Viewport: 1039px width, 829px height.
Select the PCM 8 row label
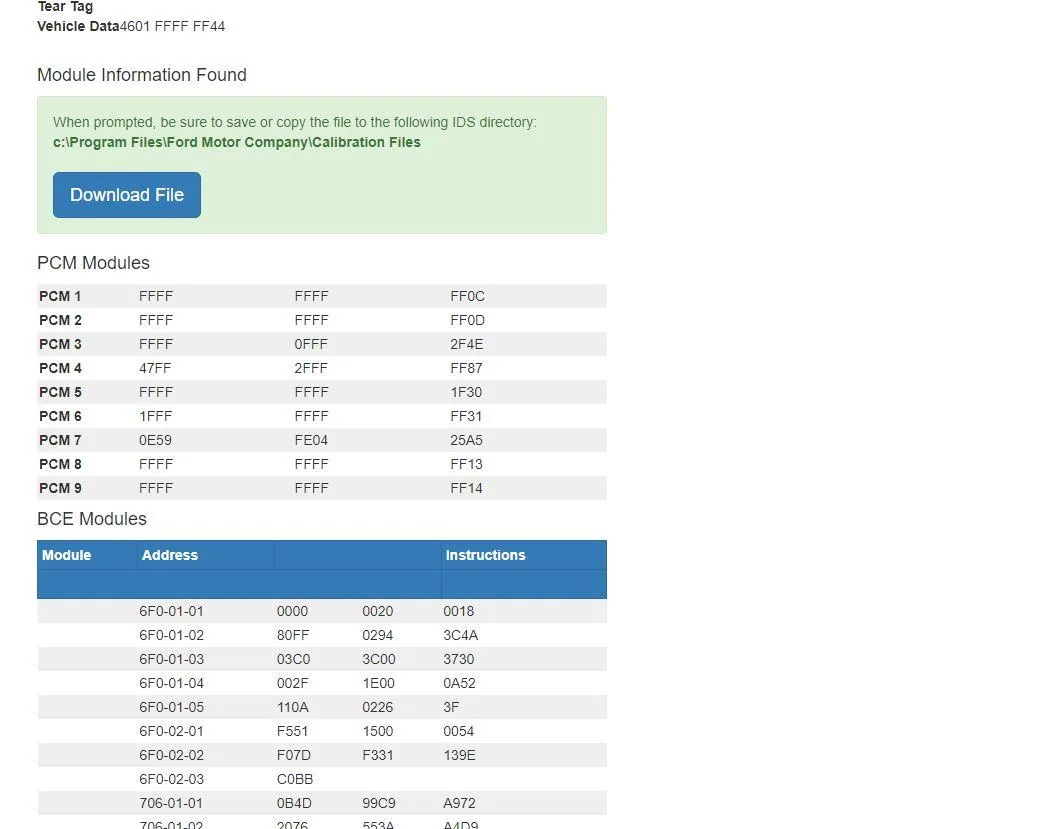click(x=60, y=464)
